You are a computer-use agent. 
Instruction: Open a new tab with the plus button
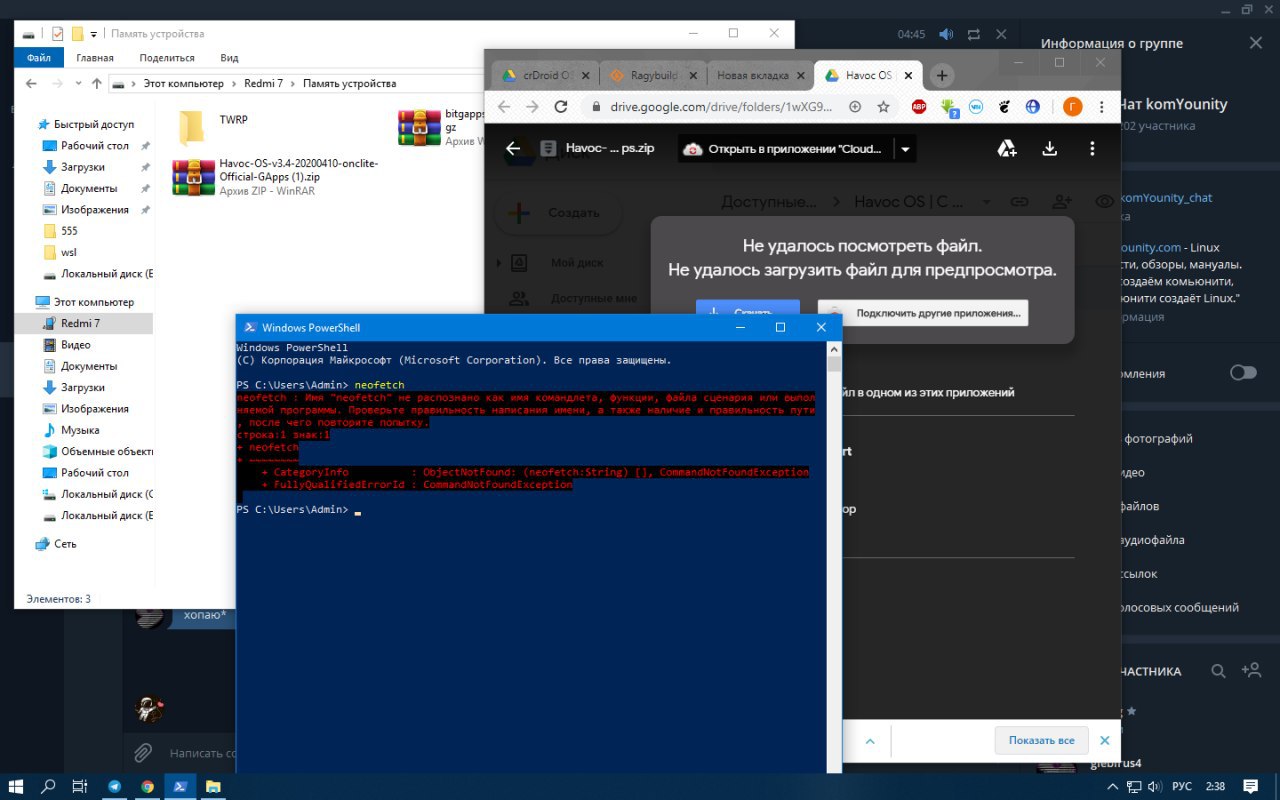click(x=941, y=75)
